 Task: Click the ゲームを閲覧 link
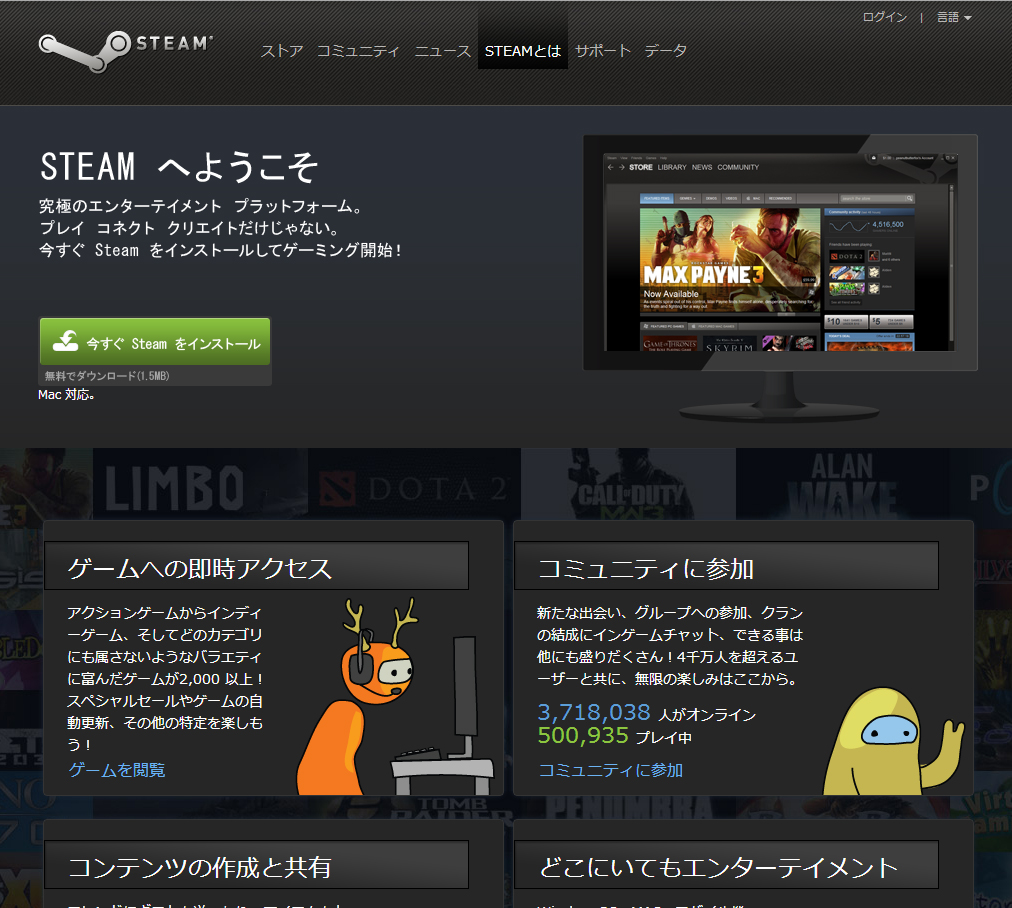point(117,770)
